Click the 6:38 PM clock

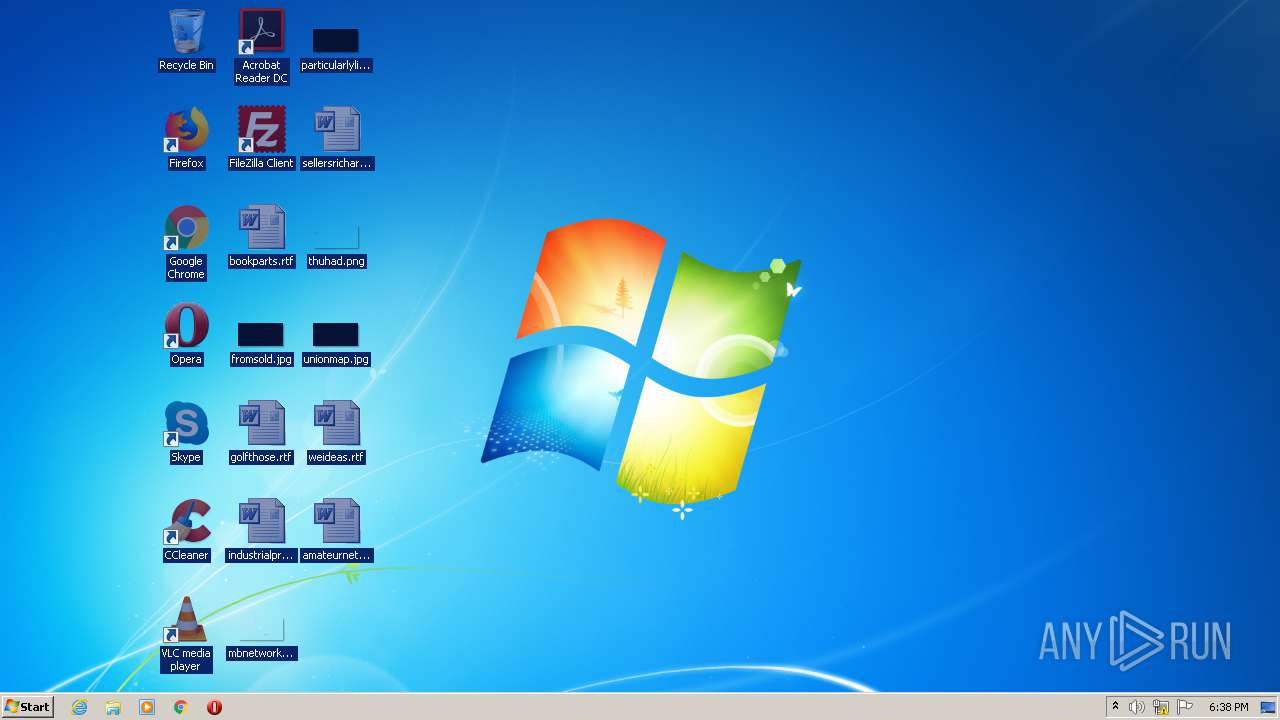tap(1228, 707)
